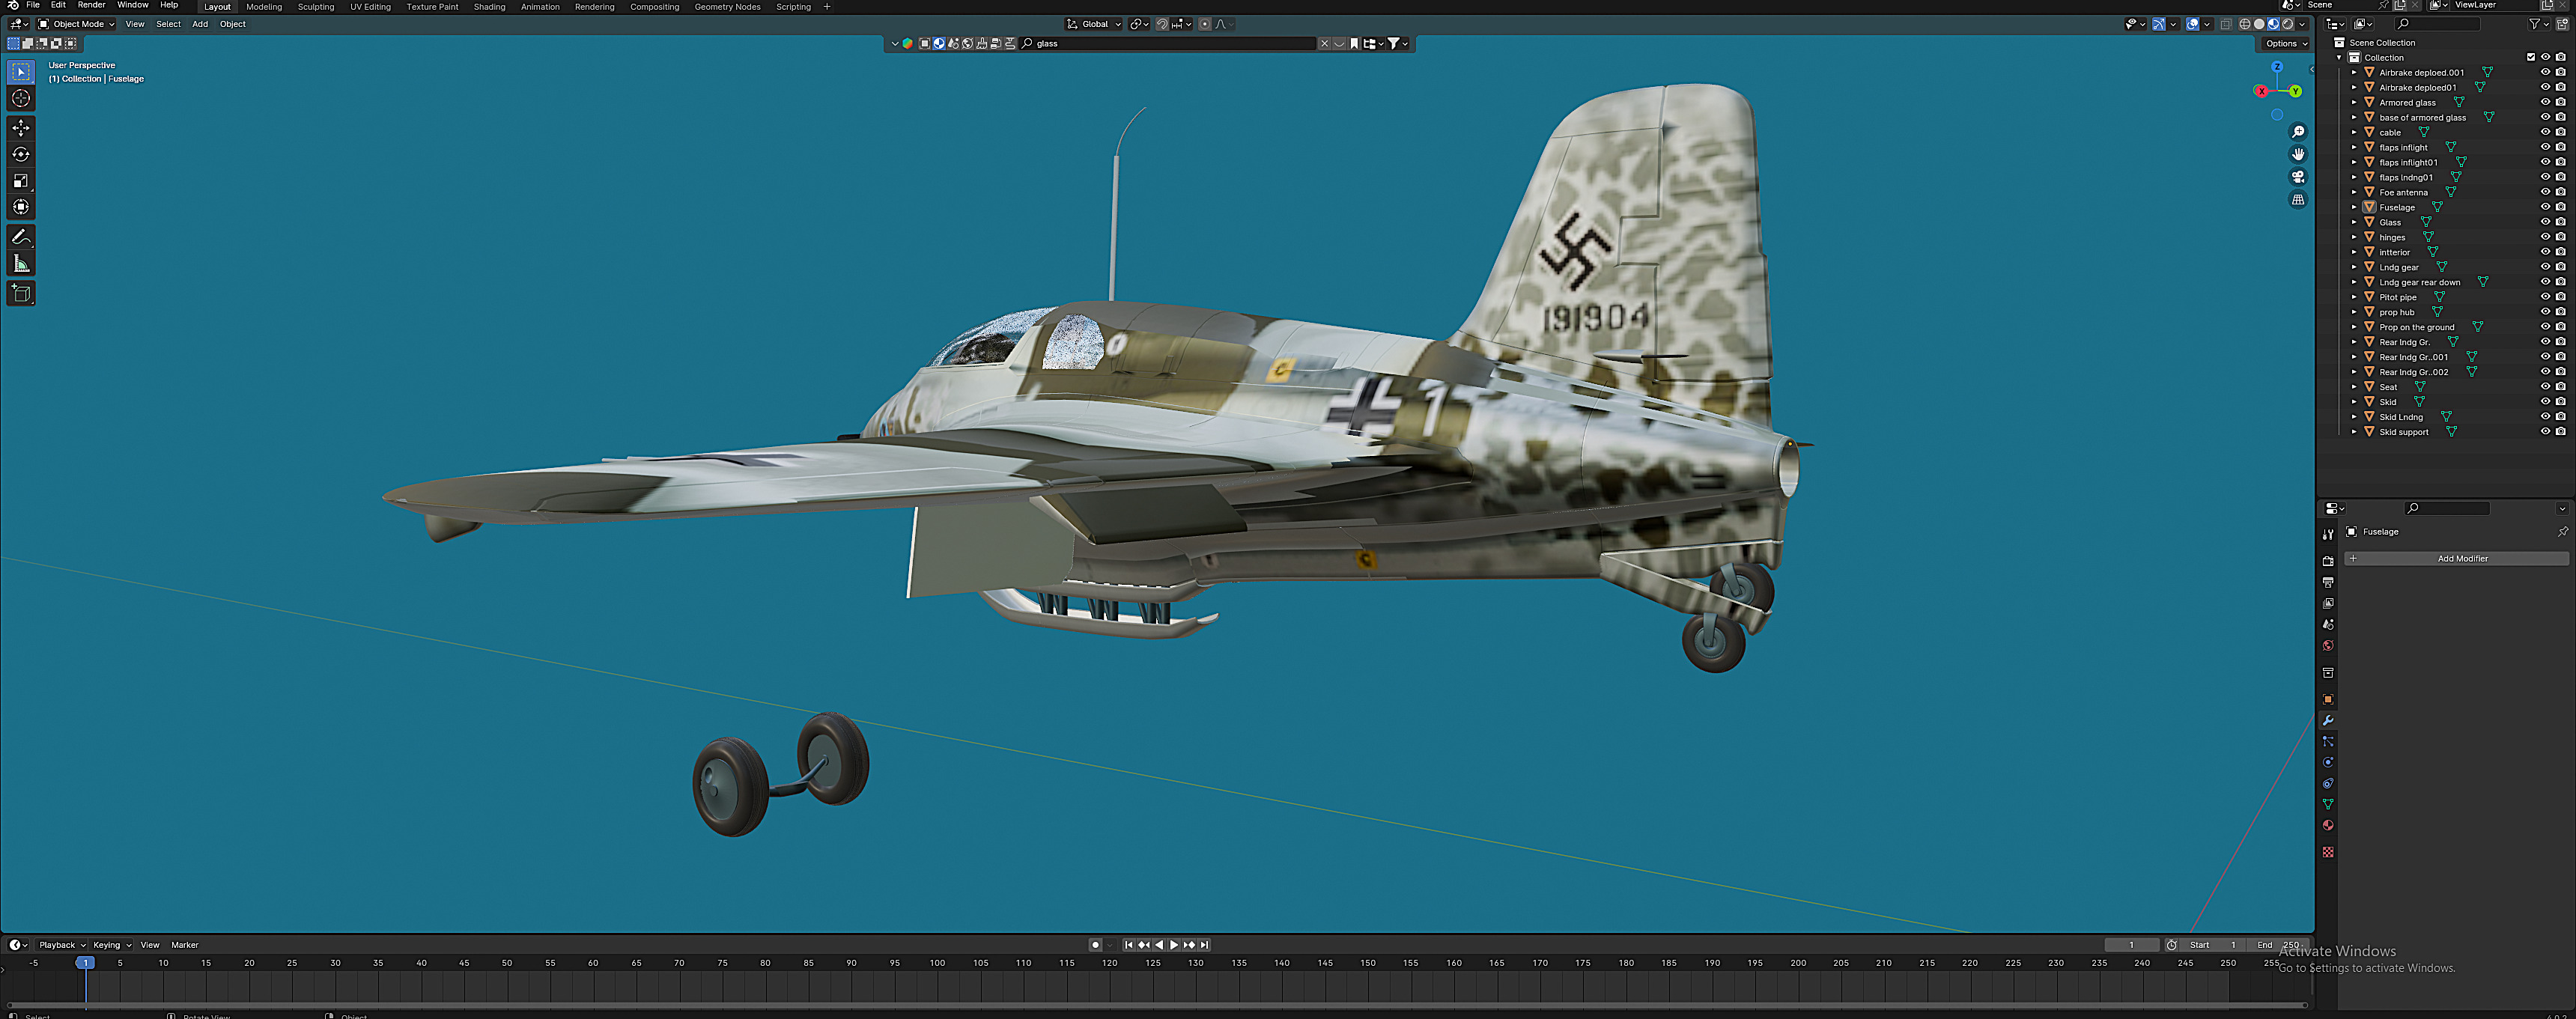Toggle visibility of Fuselage object
The width and height of the screenshot is (2576, 1019).
point(2545,207)
